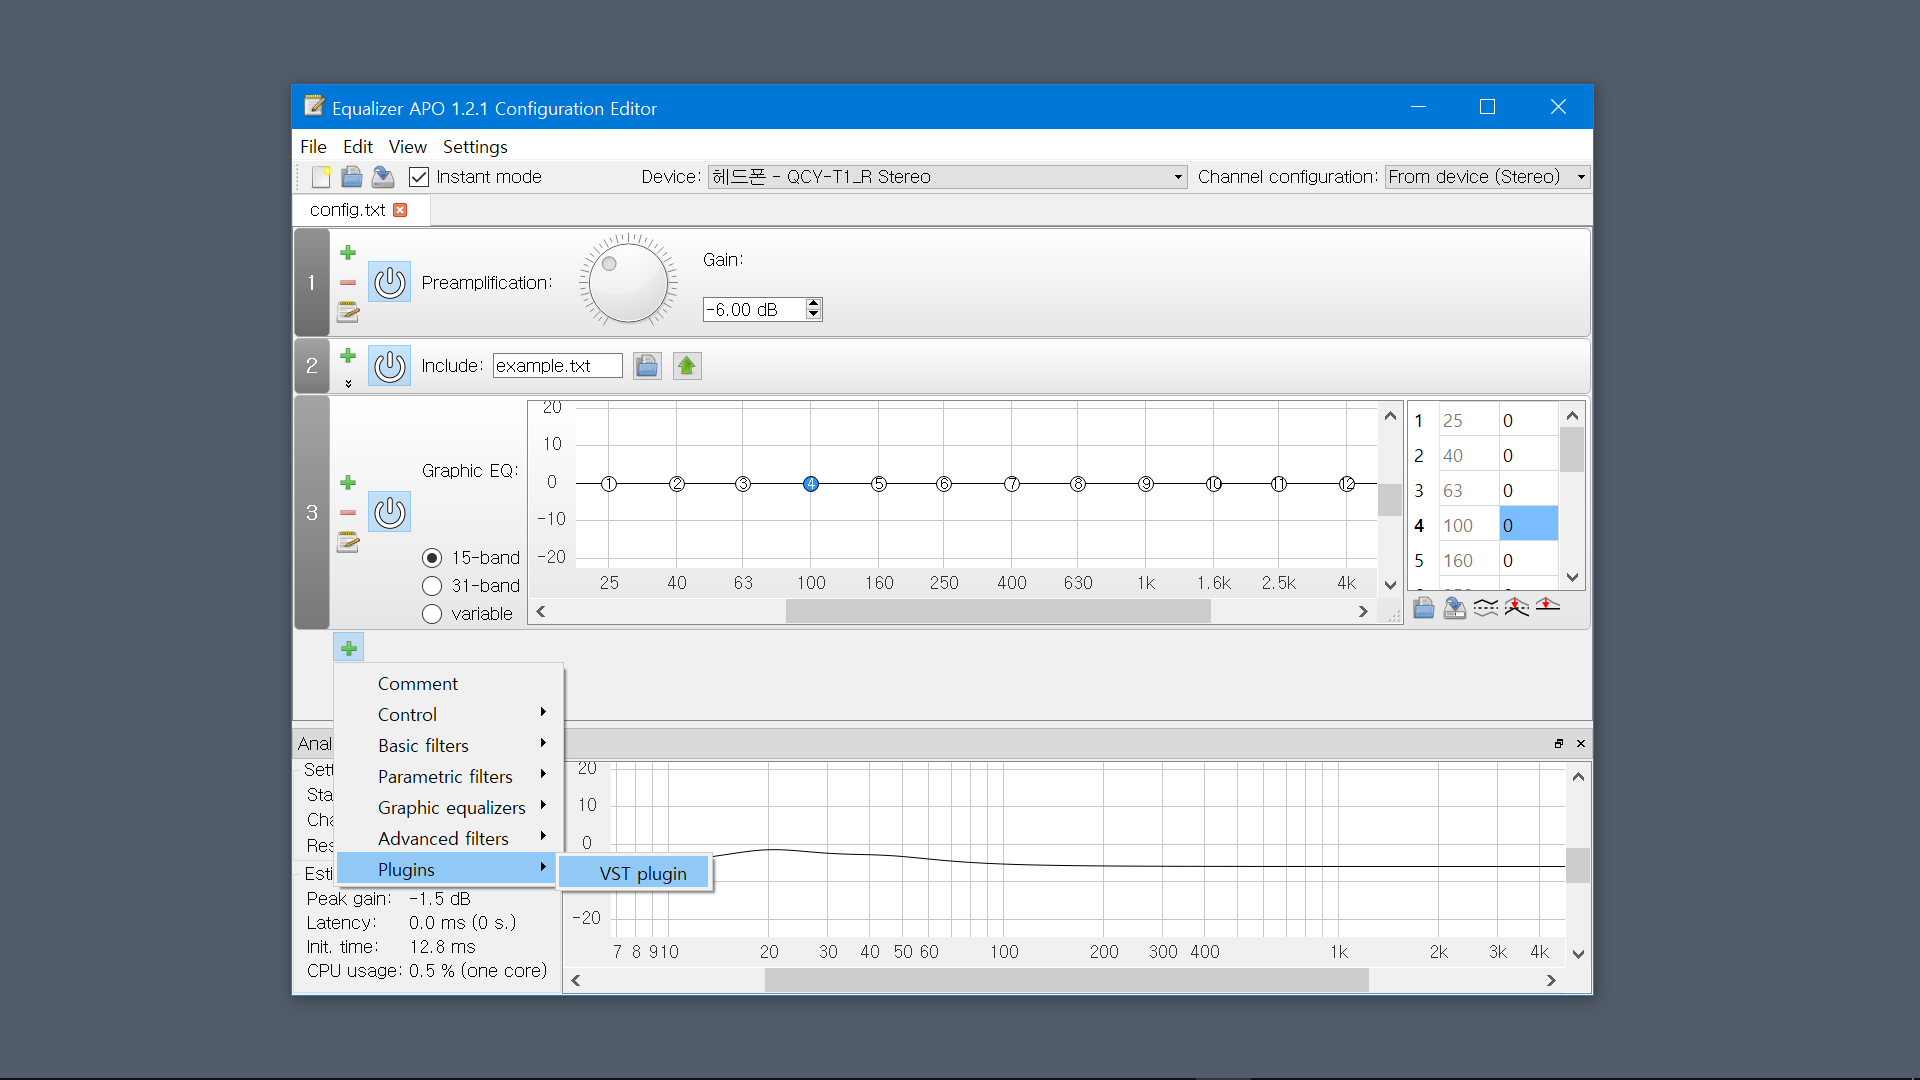Add filter above Include row
Screen dimensions: 1920x1080
348,356
